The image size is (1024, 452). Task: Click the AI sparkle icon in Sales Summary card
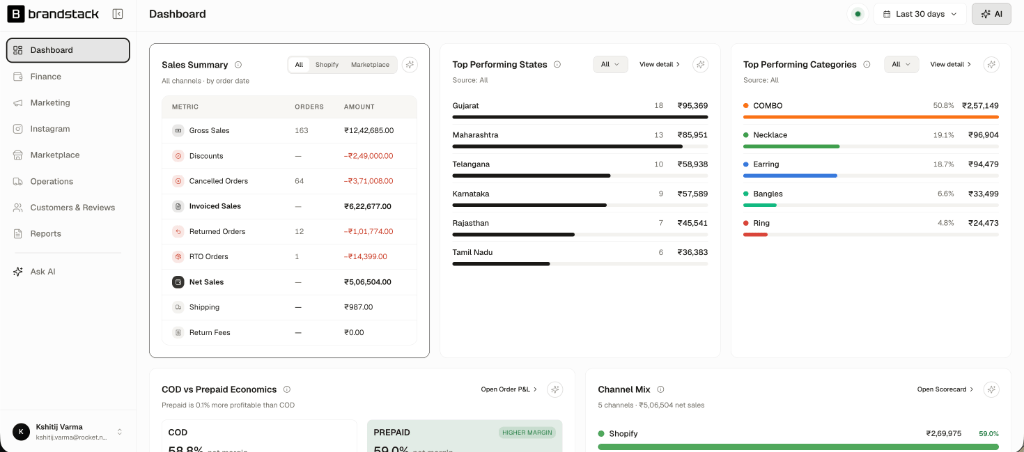pyautogui.click(x=409, y=65)
